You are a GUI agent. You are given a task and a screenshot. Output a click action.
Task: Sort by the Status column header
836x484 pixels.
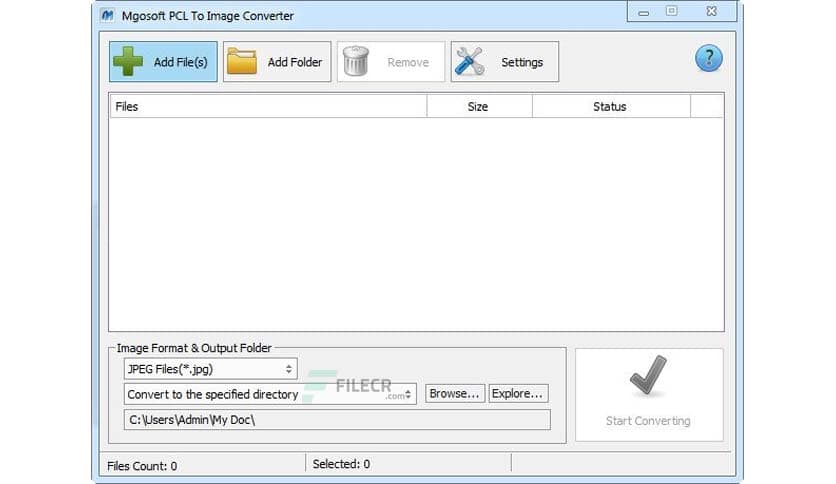click(610, 106)
